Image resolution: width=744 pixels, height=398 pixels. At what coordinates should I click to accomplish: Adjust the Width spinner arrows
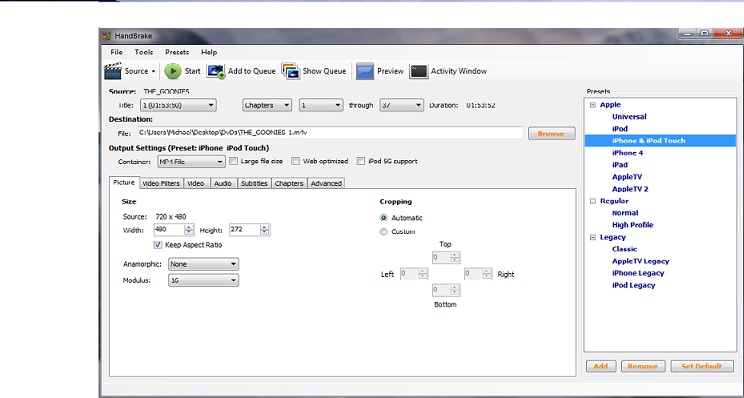(189, 230)
